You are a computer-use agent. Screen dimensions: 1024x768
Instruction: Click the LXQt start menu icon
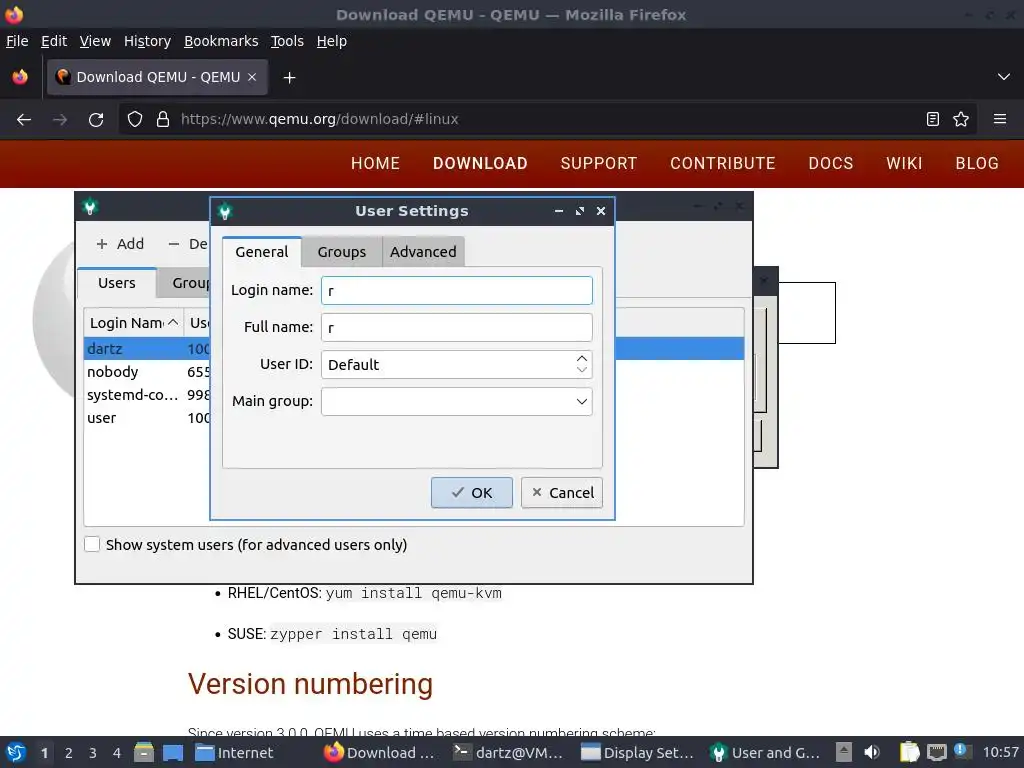(16, 752)
